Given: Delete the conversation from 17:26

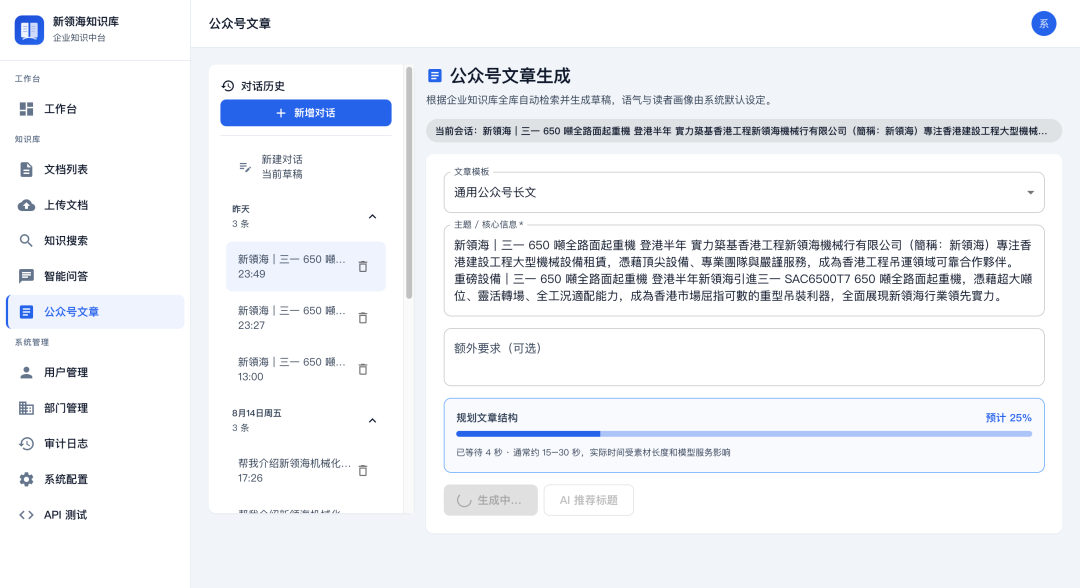Looking at the screenshot, I should (x=363, y=471).
